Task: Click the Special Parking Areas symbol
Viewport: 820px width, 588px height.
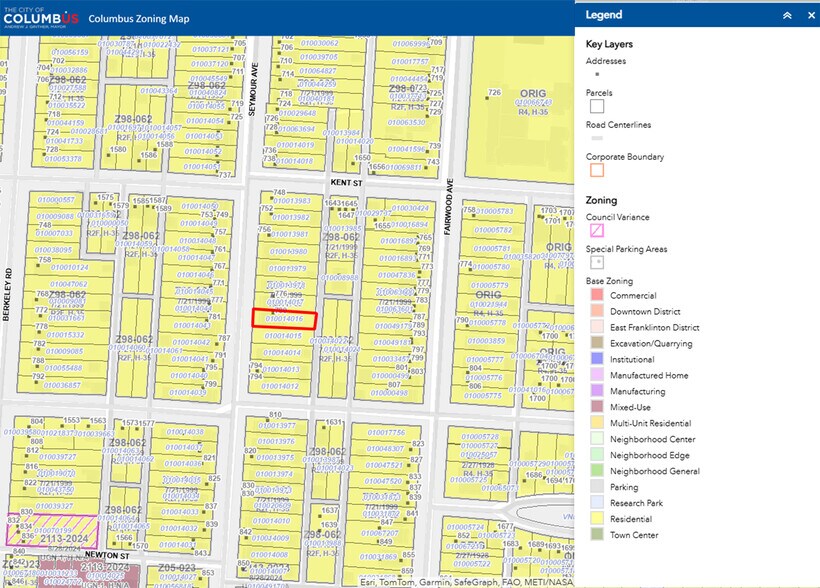Action: 597,263
